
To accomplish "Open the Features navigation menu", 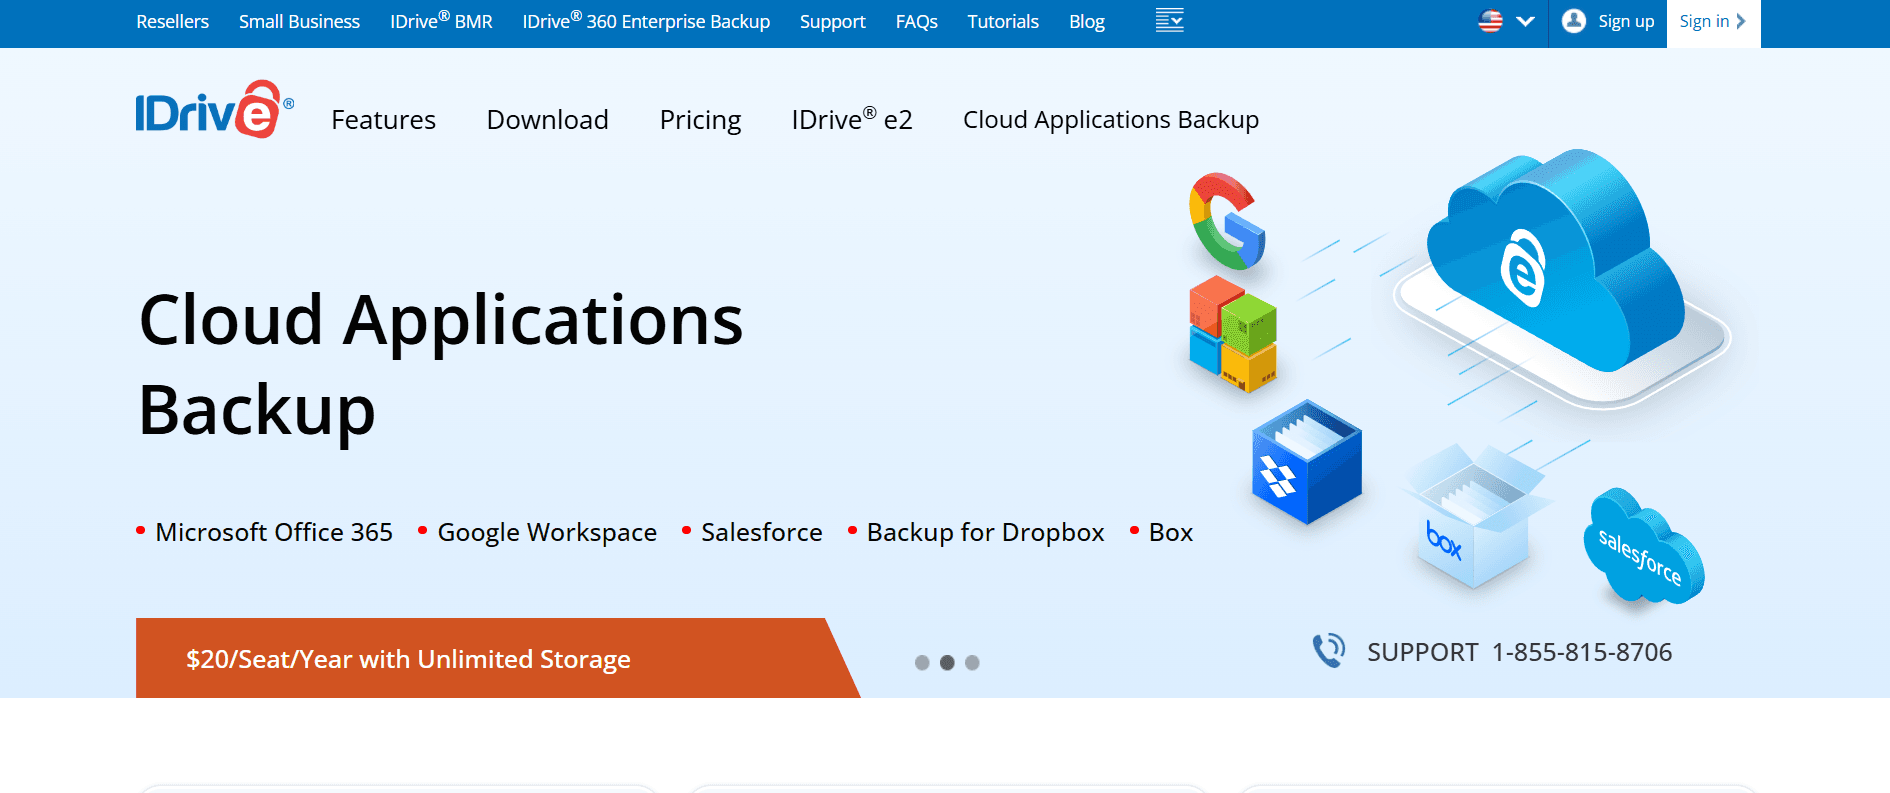I will (x=383, y=120).
